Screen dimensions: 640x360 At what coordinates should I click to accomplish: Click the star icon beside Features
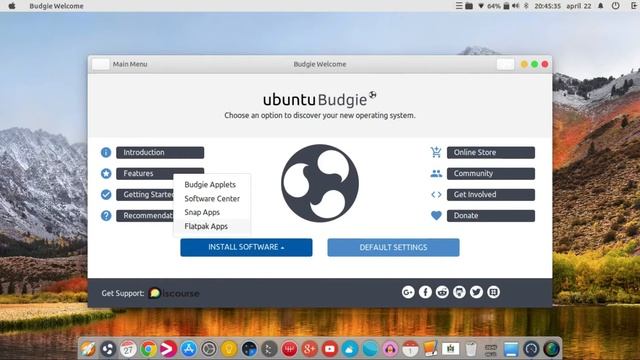tap(106, 173)
